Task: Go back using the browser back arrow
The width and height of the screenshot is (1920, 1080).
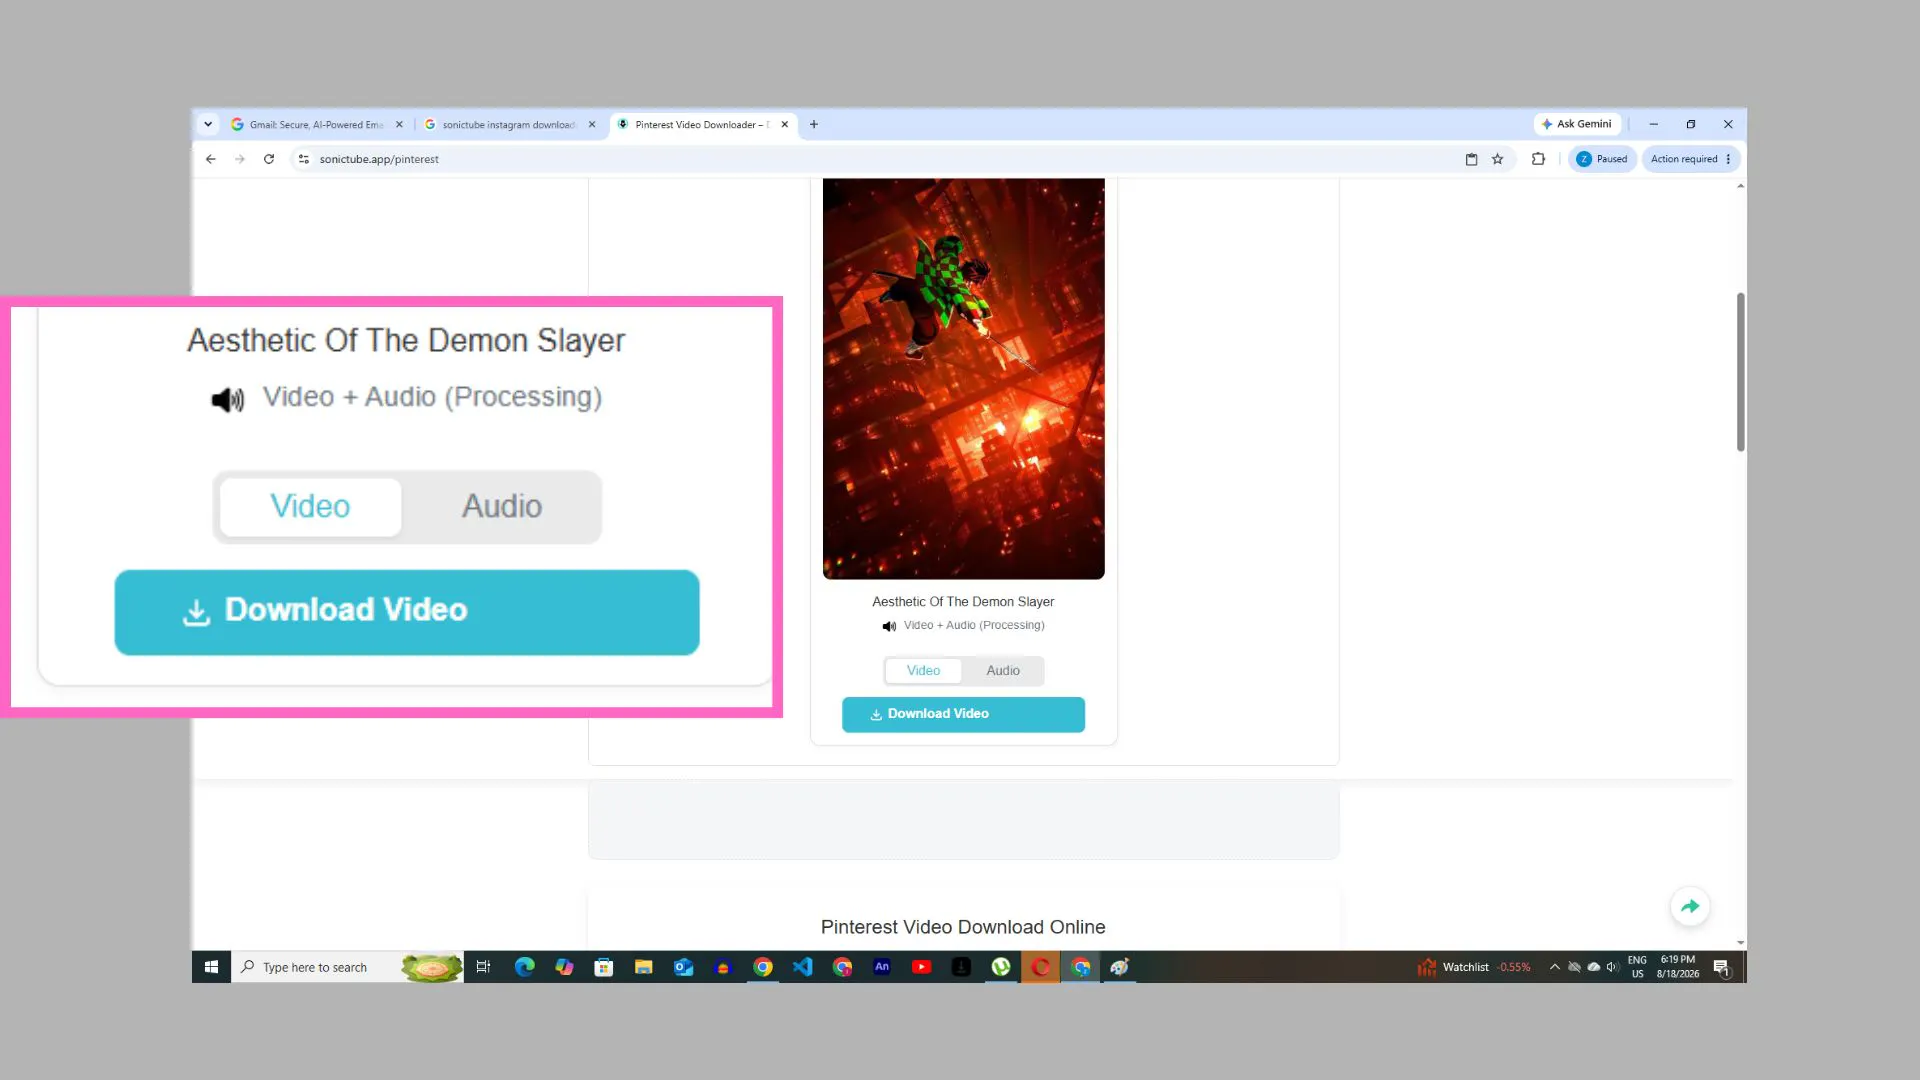Action: click(x=210, y=159)
